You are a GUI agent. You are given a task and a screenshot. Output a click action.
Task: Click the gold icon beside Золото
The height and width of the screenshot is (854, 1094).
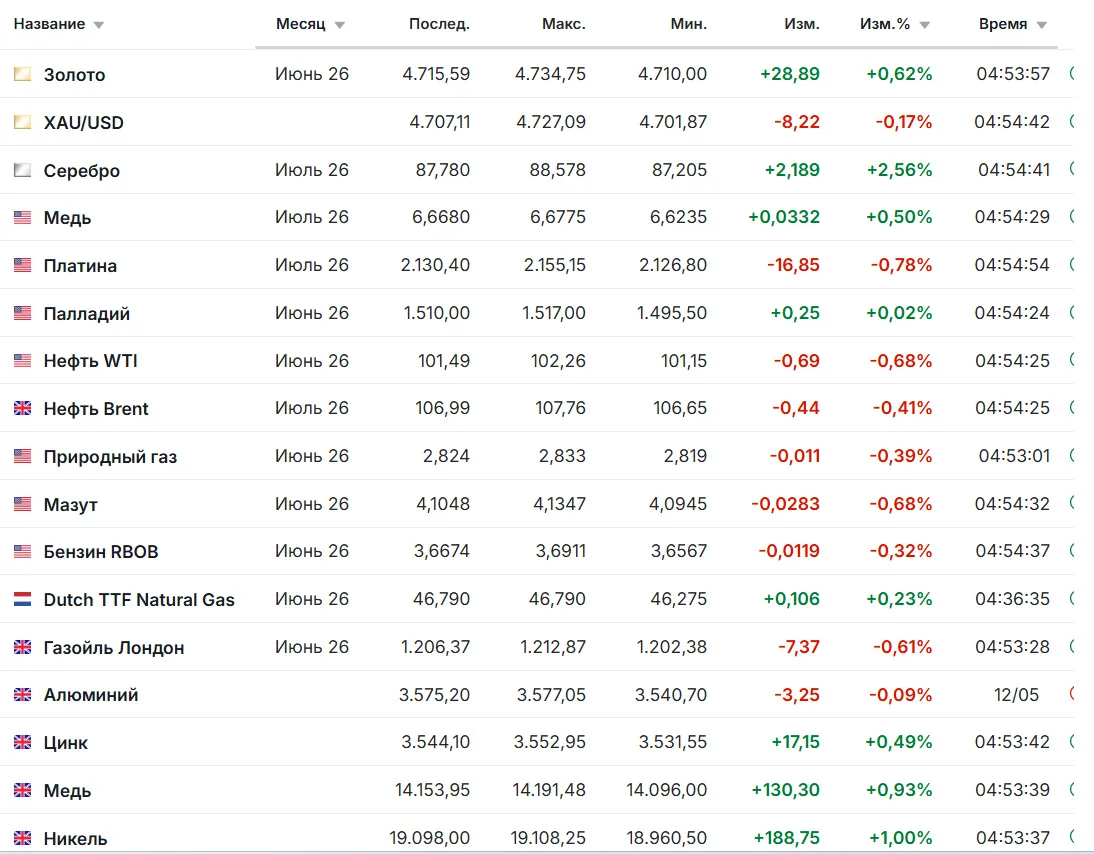[x=22, y=74]
